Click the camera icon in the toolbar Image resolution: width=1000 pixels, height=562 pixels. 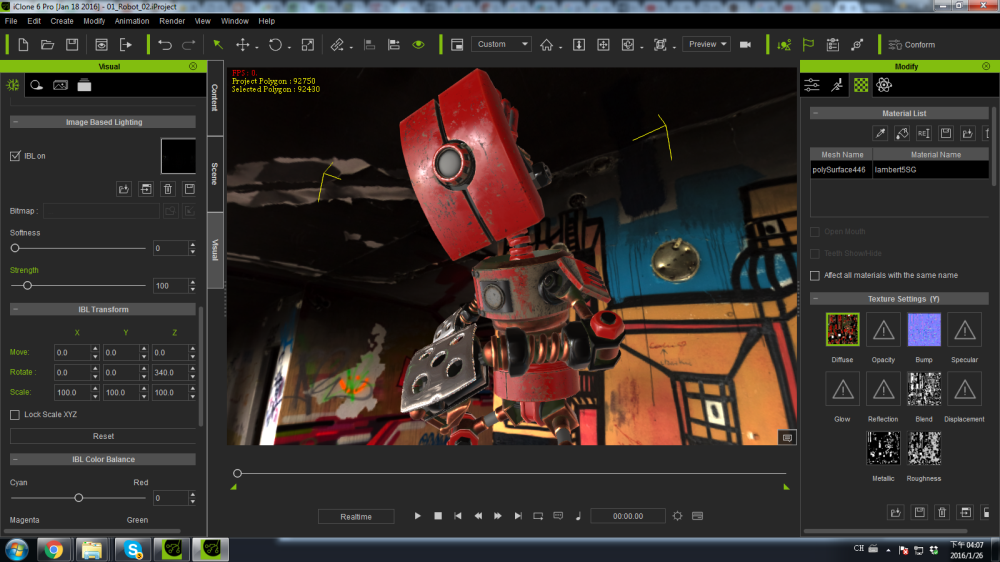[745, 44]
